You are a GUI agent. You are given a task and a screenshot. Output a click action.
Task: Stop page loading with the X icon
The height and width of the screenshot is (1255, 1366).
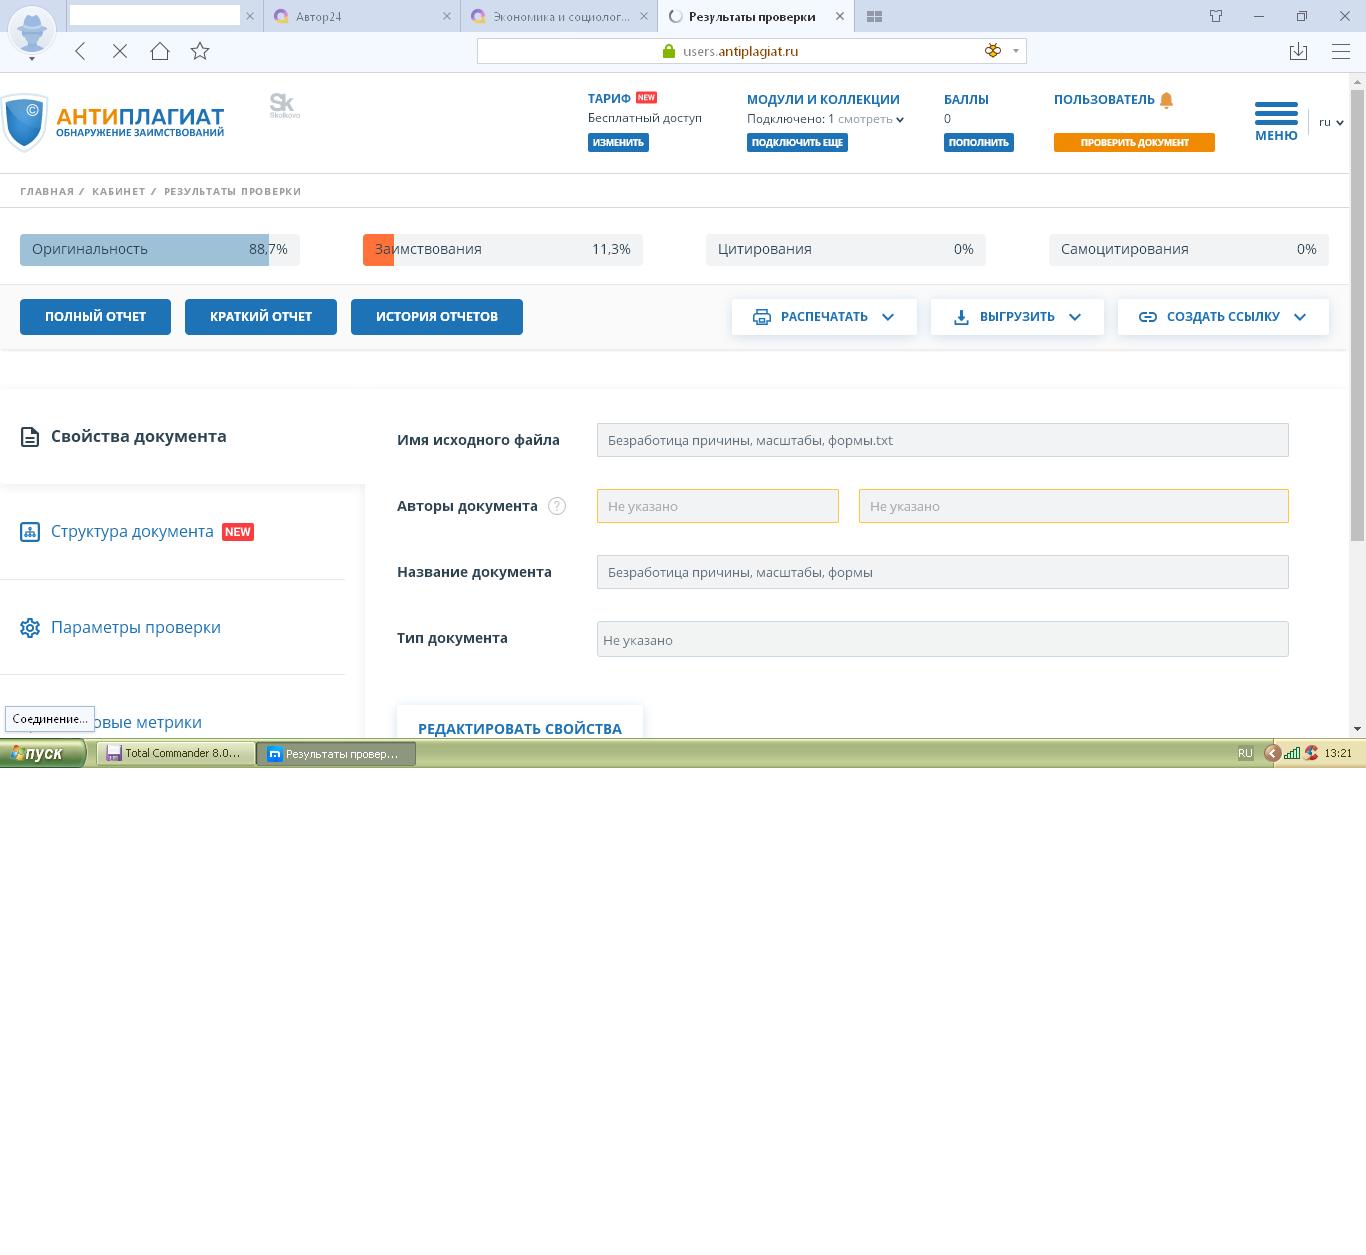[x=120, y=51]
